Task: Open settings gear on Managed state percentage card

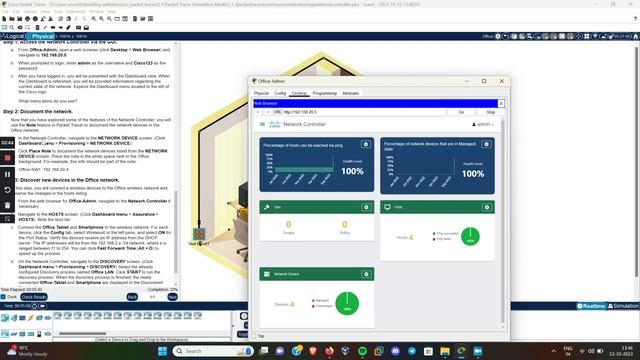Action: point(486,144)
